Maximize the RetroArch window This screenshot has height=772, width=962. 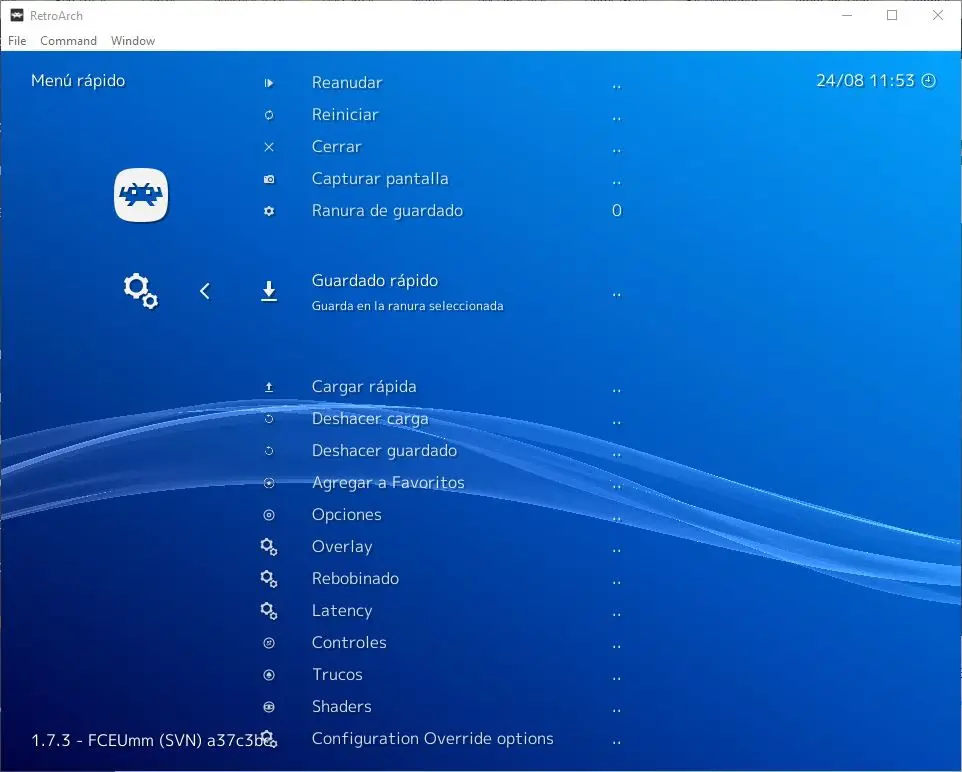pos(892,15)
